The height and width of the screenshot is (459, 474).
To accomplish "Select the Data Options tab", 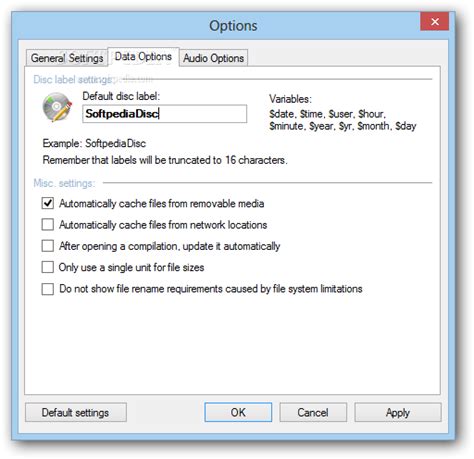I will (143, 57).
